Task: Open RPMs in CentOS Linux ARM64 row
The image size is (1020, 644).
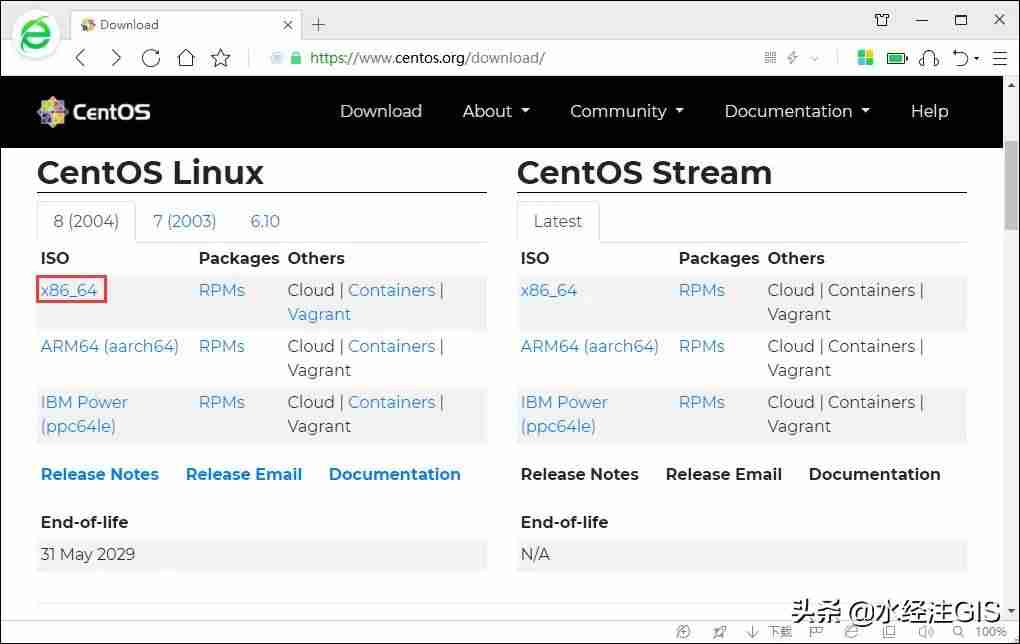Action: [222, 346]
